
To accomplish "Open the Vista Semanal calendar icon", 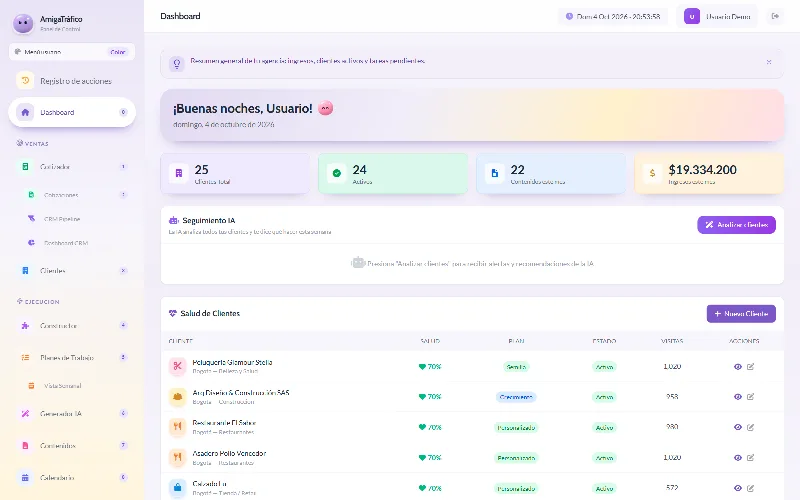I will (x=31, y=386).
